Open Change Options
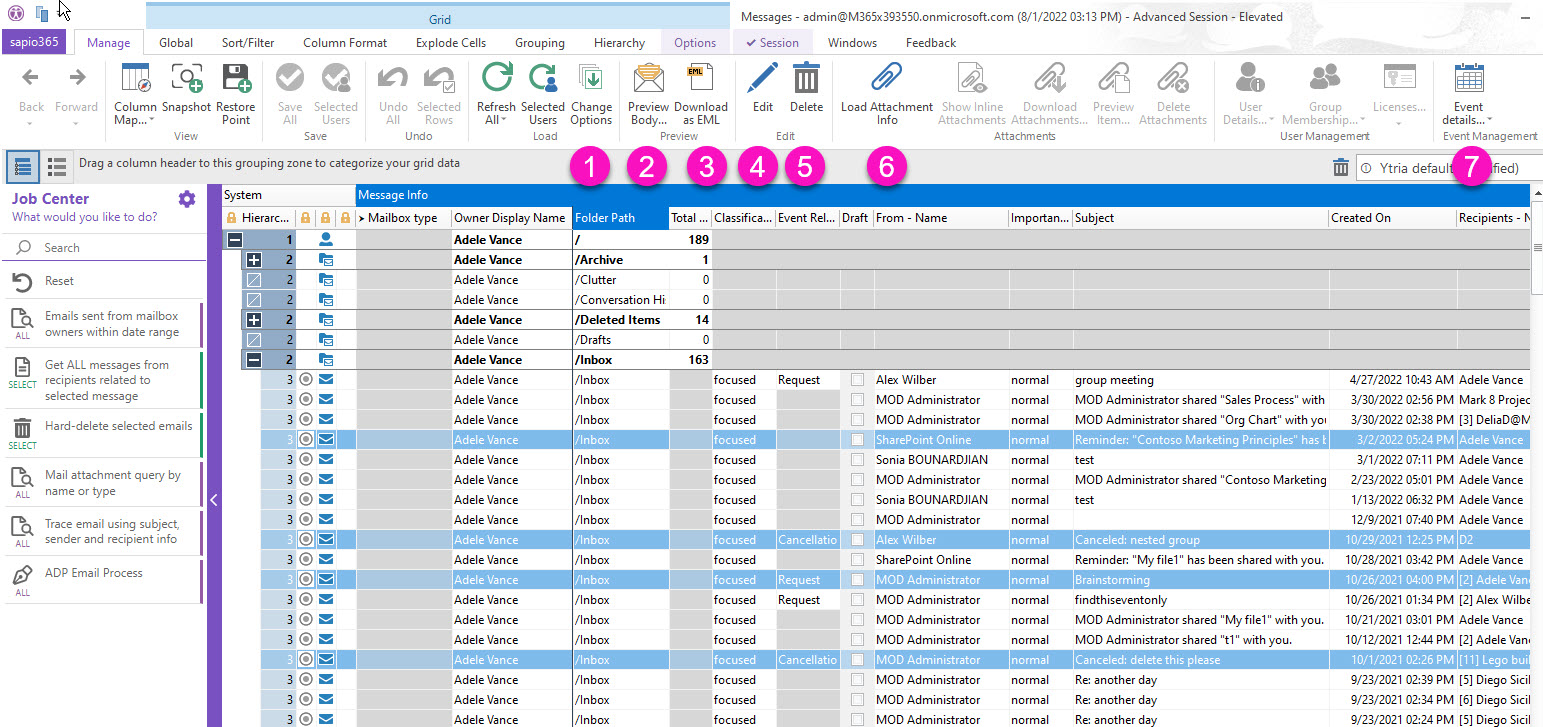This screenshot has width=1543, height=727. pos(591,92)
